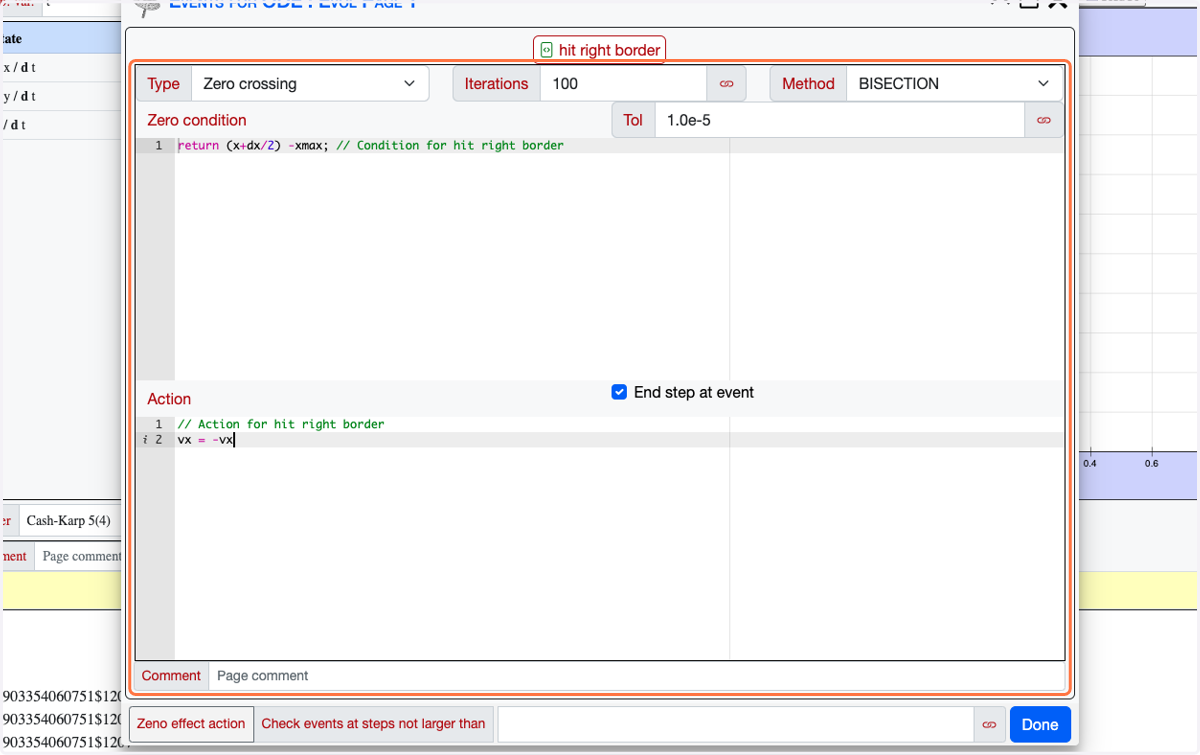The width and height of the screenshot is (1200, 755).
Task: Click the Iterations field with value 100
Action: (x=623, y=84)
